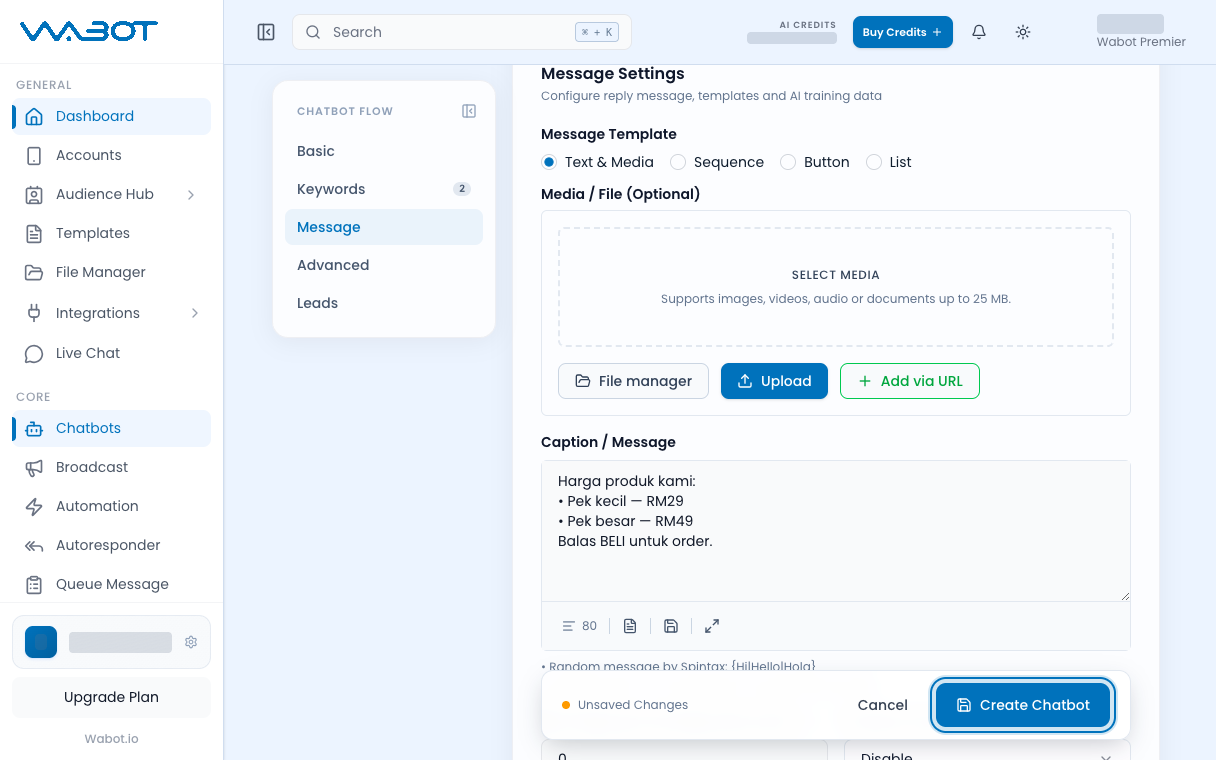Click the Integrations plug icon

pos(34,313)
